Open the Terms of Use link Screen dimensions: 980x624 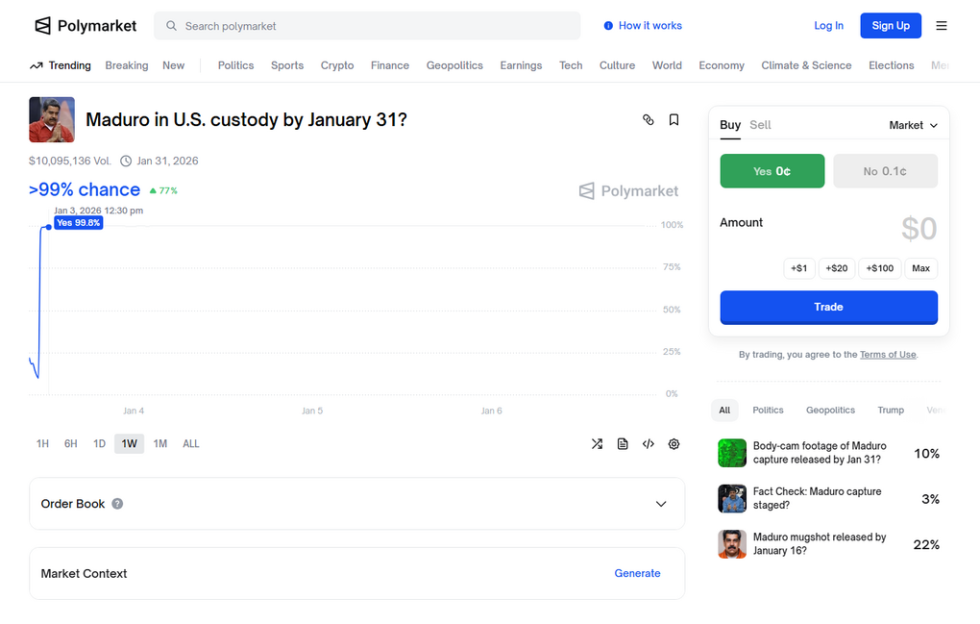[x=888, y=355]
